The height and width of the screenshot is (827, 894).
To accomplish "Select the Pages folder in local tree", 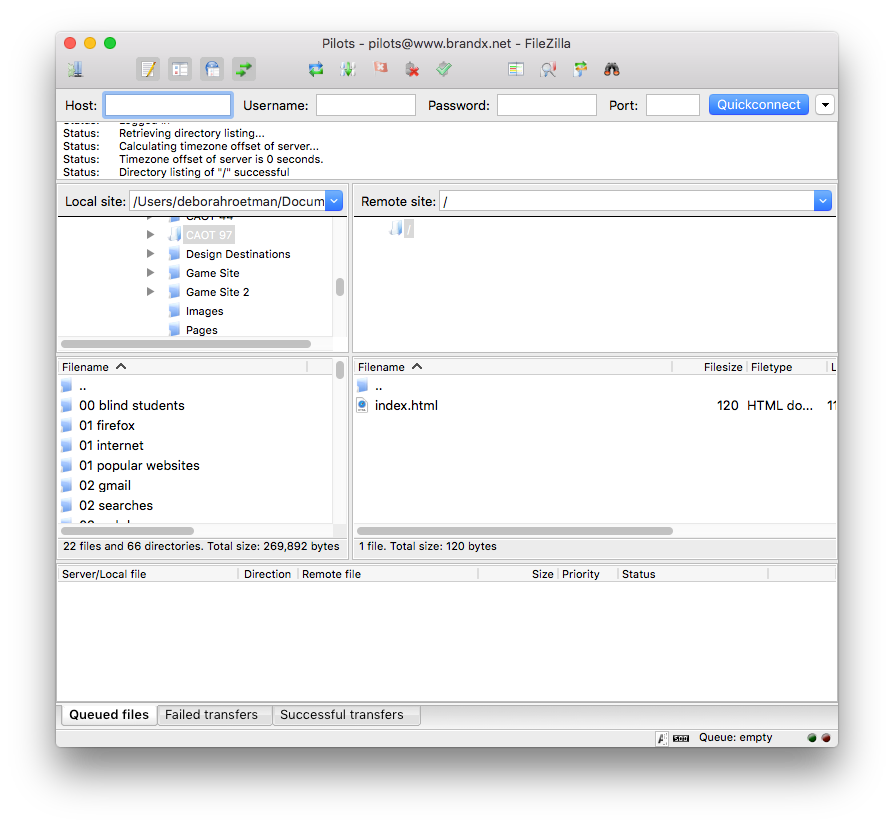I will tap(201, 330).
